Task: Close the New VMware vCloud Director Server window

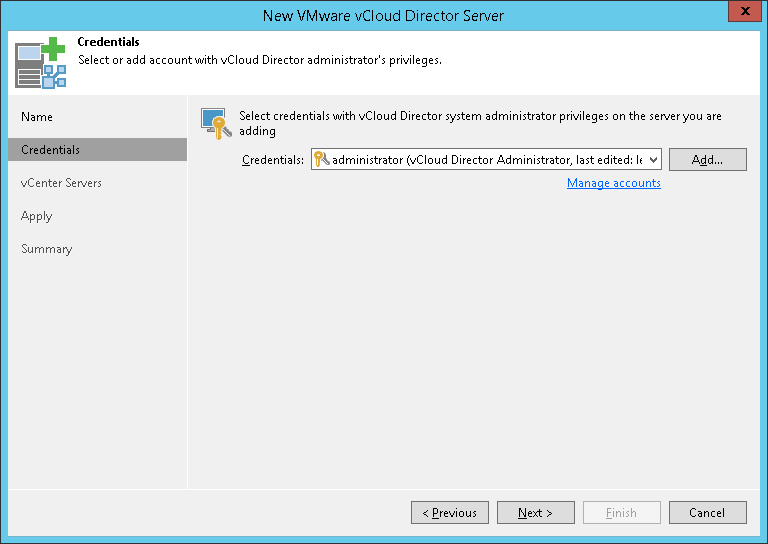Action: [741, 14]
